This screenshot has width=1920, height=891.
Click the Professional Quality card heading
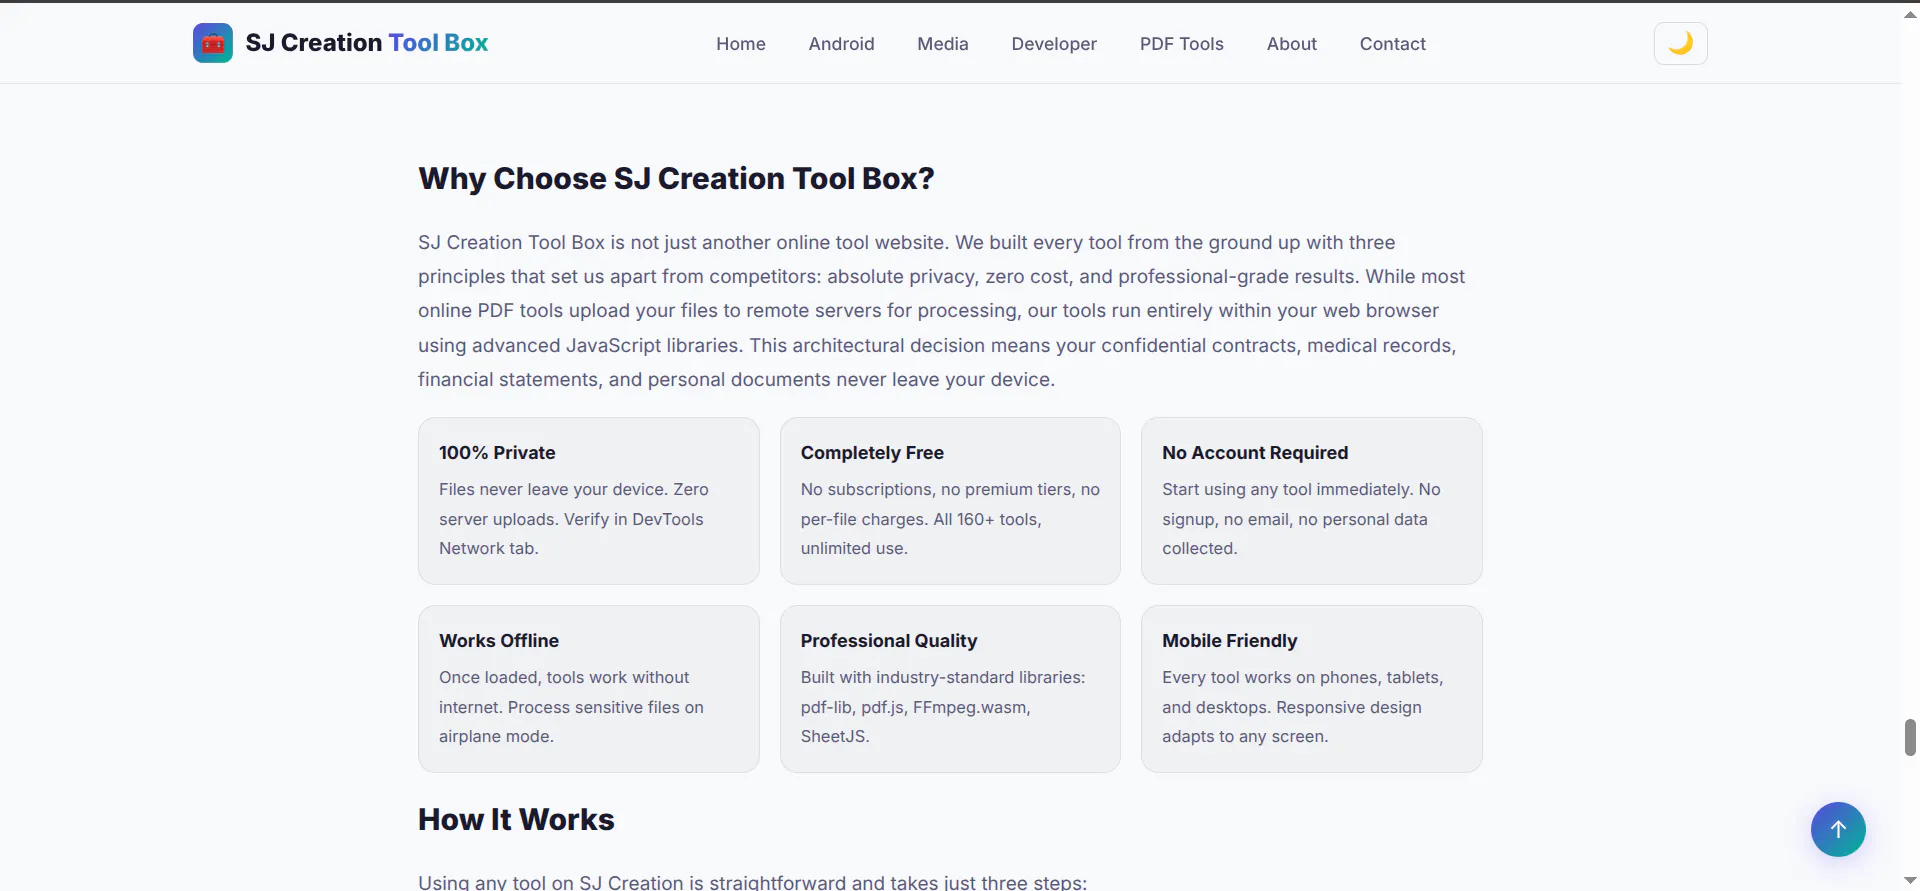click(x=889, y=641)
